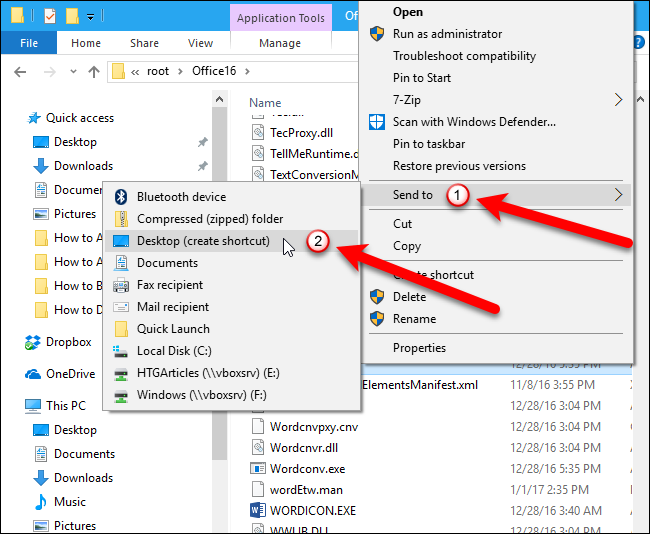Switch to the View ribbon tab
This screenshot has height=534, width=650.
coord(200,43)
